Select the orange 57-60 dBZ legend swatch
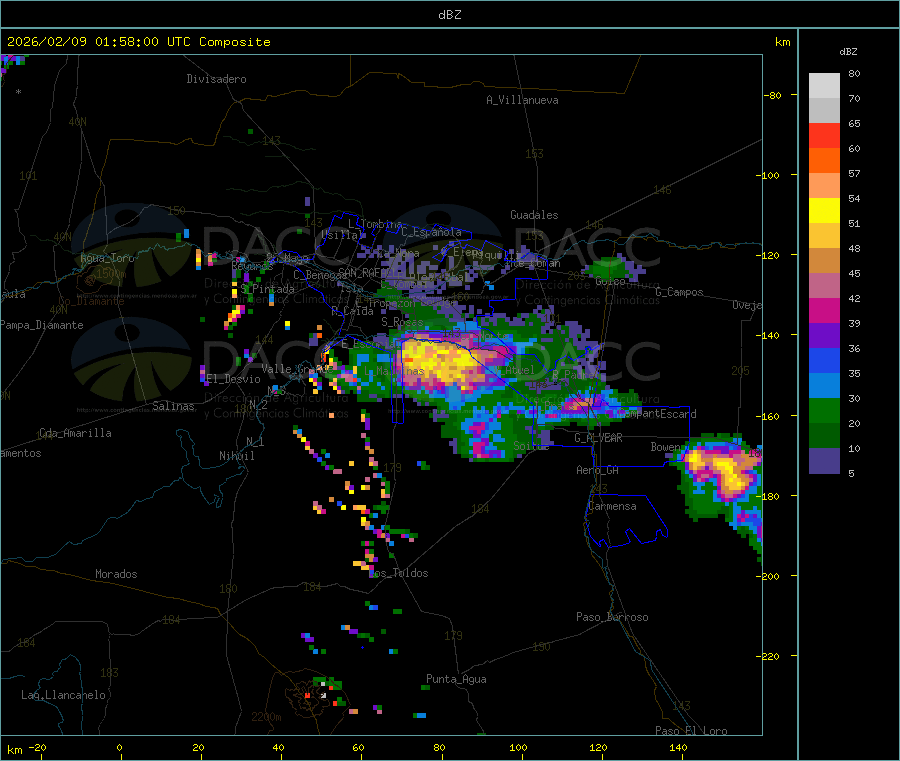 coord(824,161)
